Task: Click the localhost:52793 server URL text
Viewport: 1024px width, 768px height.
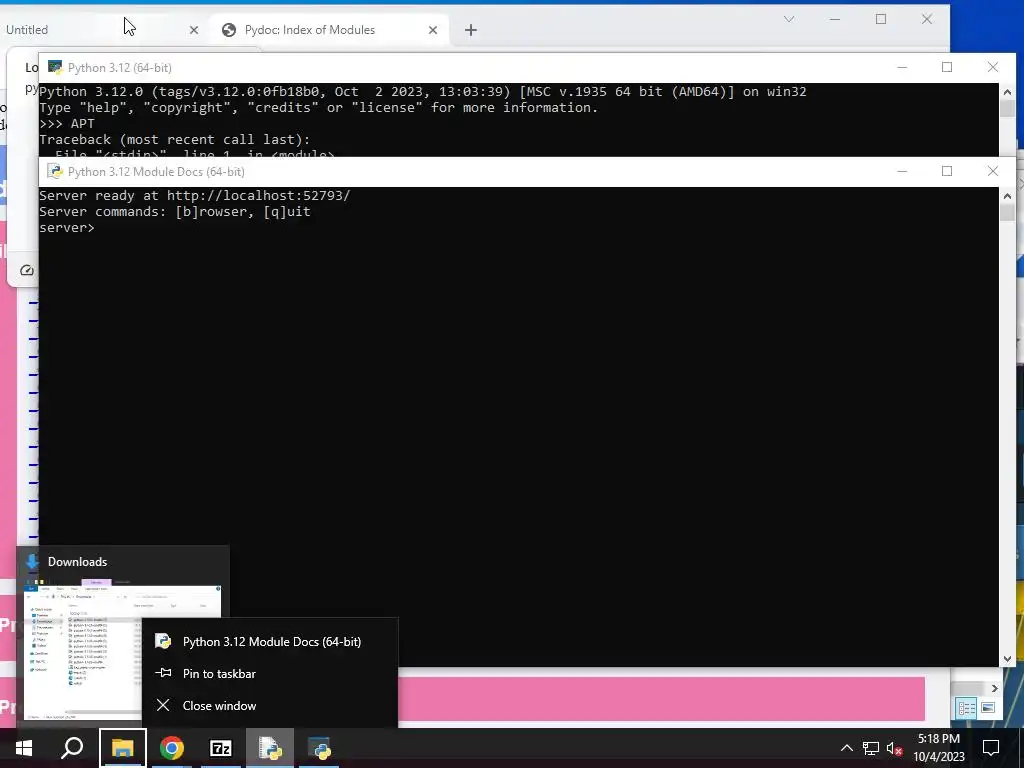Action: pos(259,195)
